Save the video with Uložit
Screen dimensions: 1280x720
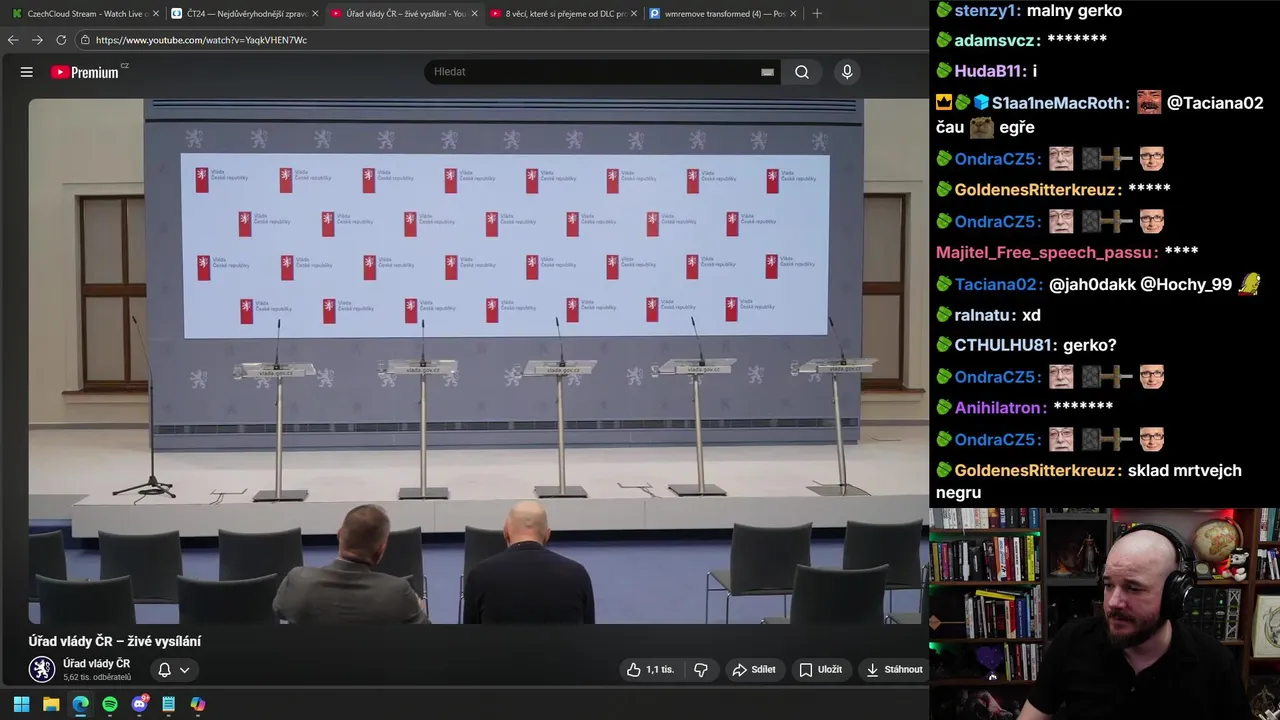pos(820,670)
